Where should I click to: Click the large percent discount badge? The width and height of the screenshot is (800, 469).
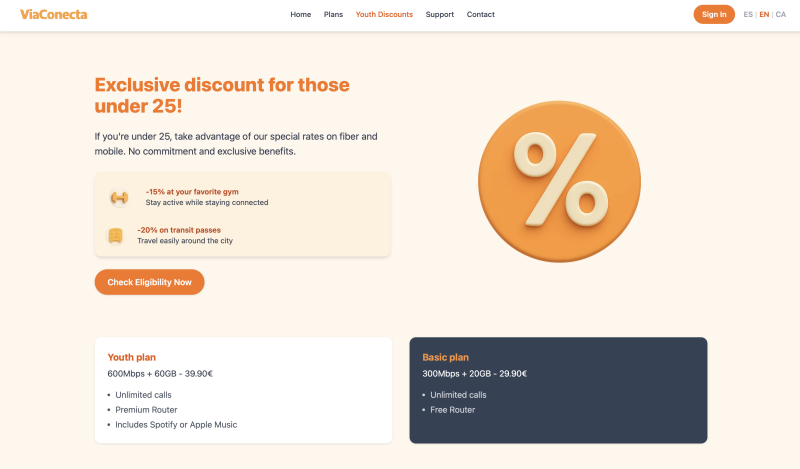[x=559, y=181]
